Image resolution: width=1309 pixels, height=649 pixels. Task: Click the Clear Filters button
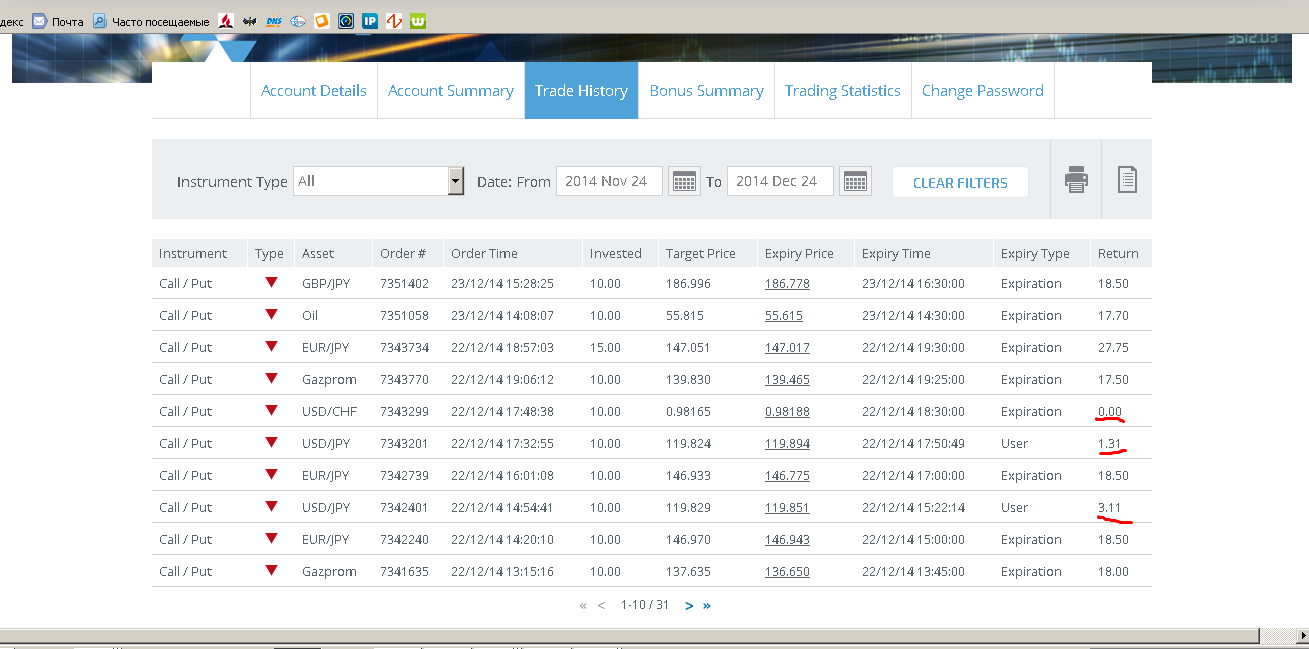point(960,183)
